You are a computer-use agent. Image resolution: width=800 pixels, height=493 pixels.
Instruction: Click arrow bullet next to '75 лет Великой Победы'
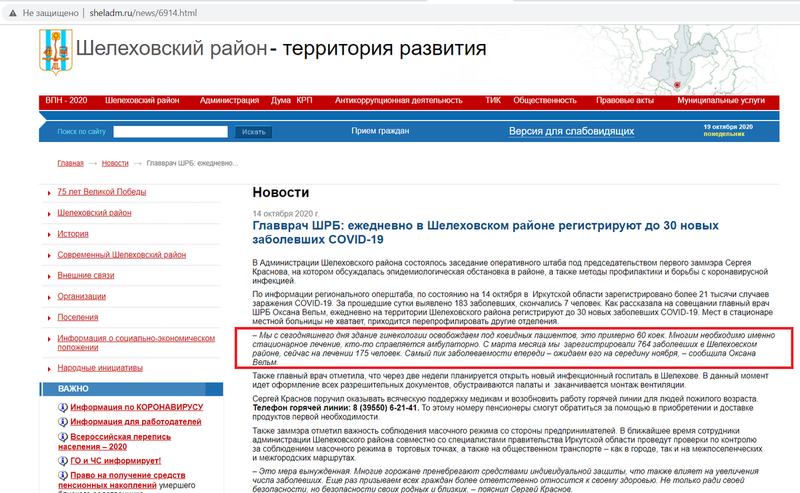coord(49,193)
